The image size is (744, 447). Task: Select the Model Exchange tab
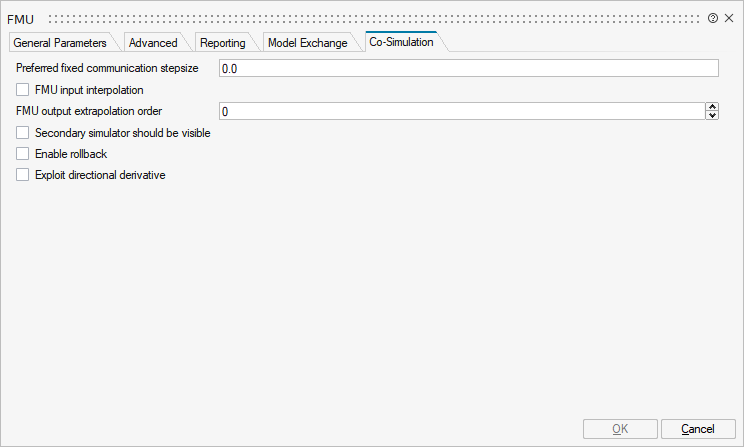(x=307, y=43)
